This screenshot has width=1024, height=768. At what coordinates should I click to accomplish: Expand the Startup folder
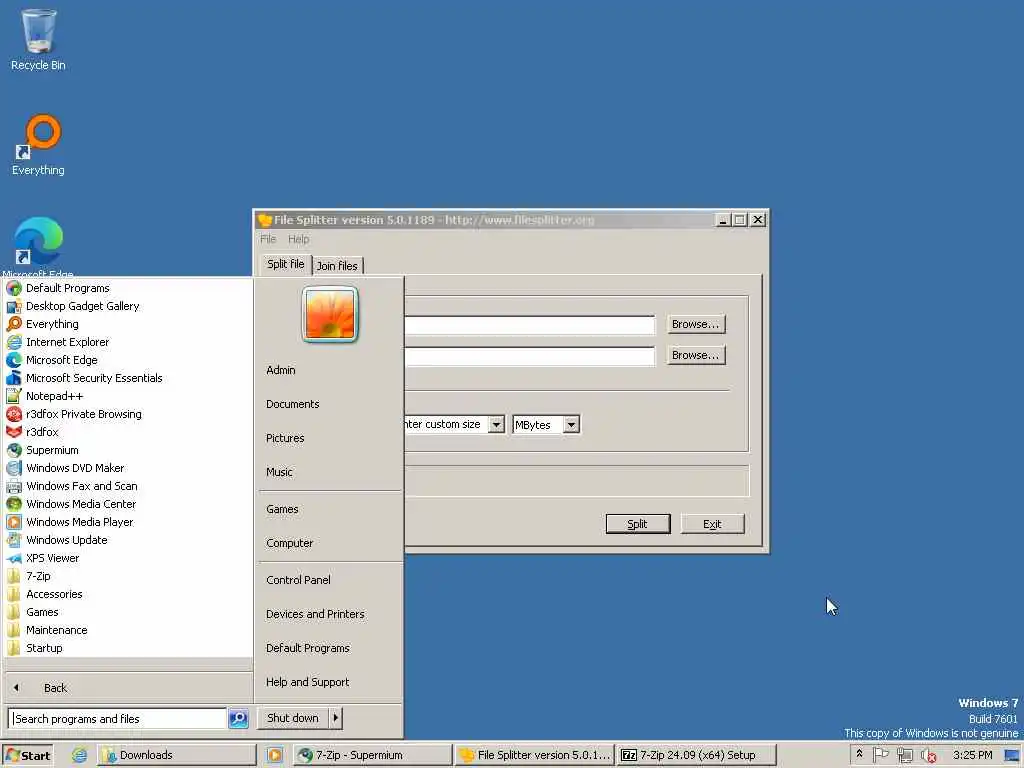[x=44, y=648]
